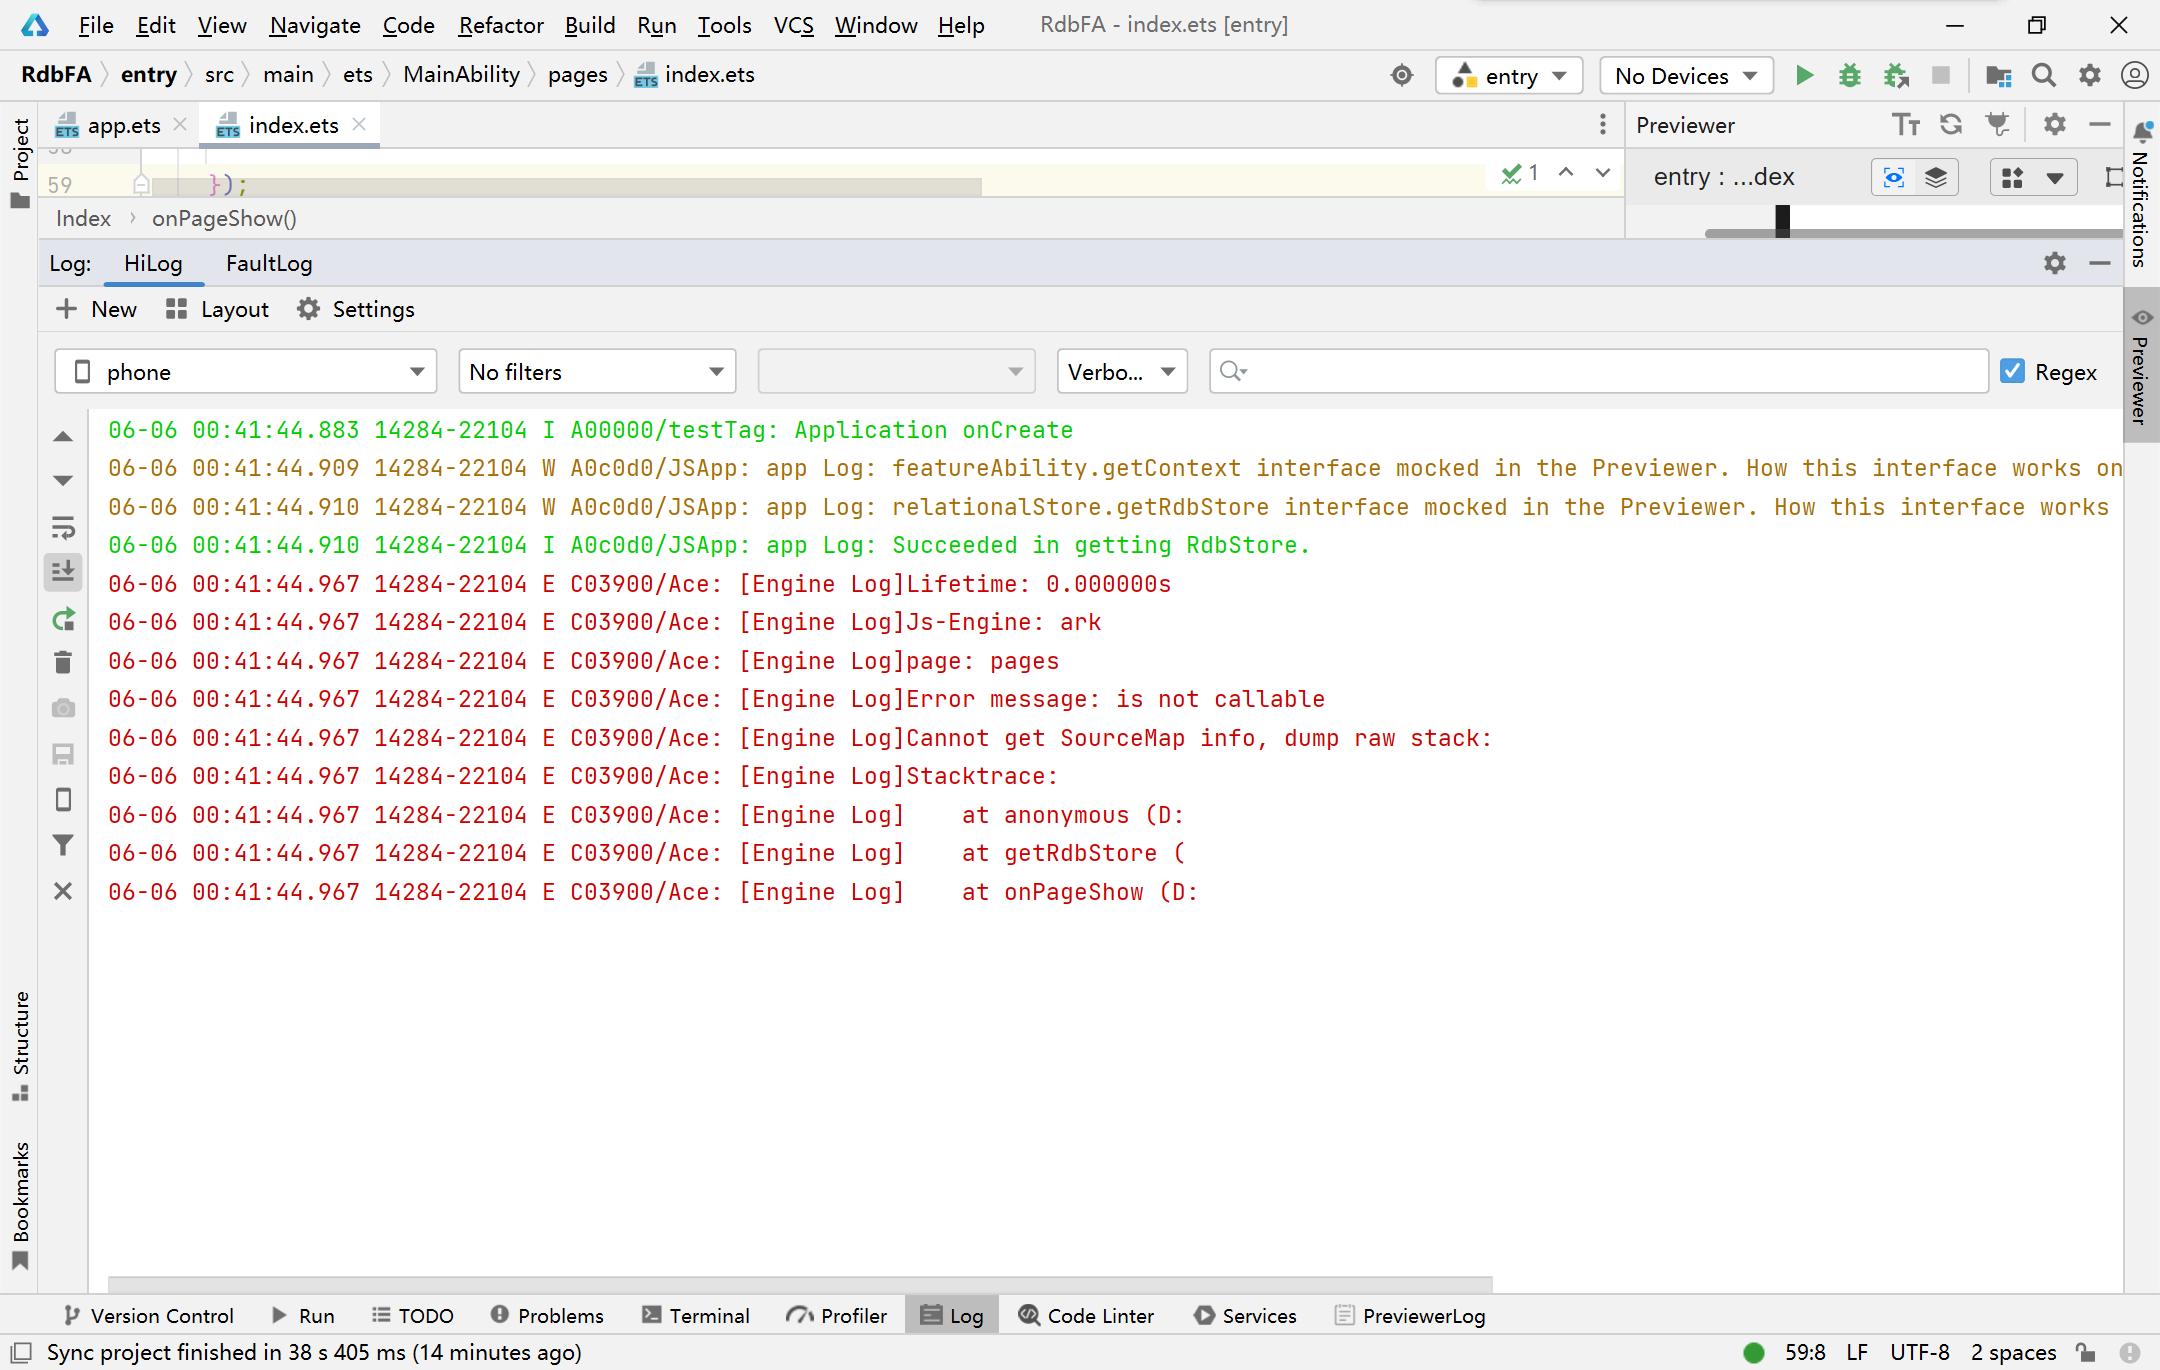Click the Previewer layers stack icon
Image resolution: width=2160 pixels, height=1370 pixels.
tap(1936, 178)
